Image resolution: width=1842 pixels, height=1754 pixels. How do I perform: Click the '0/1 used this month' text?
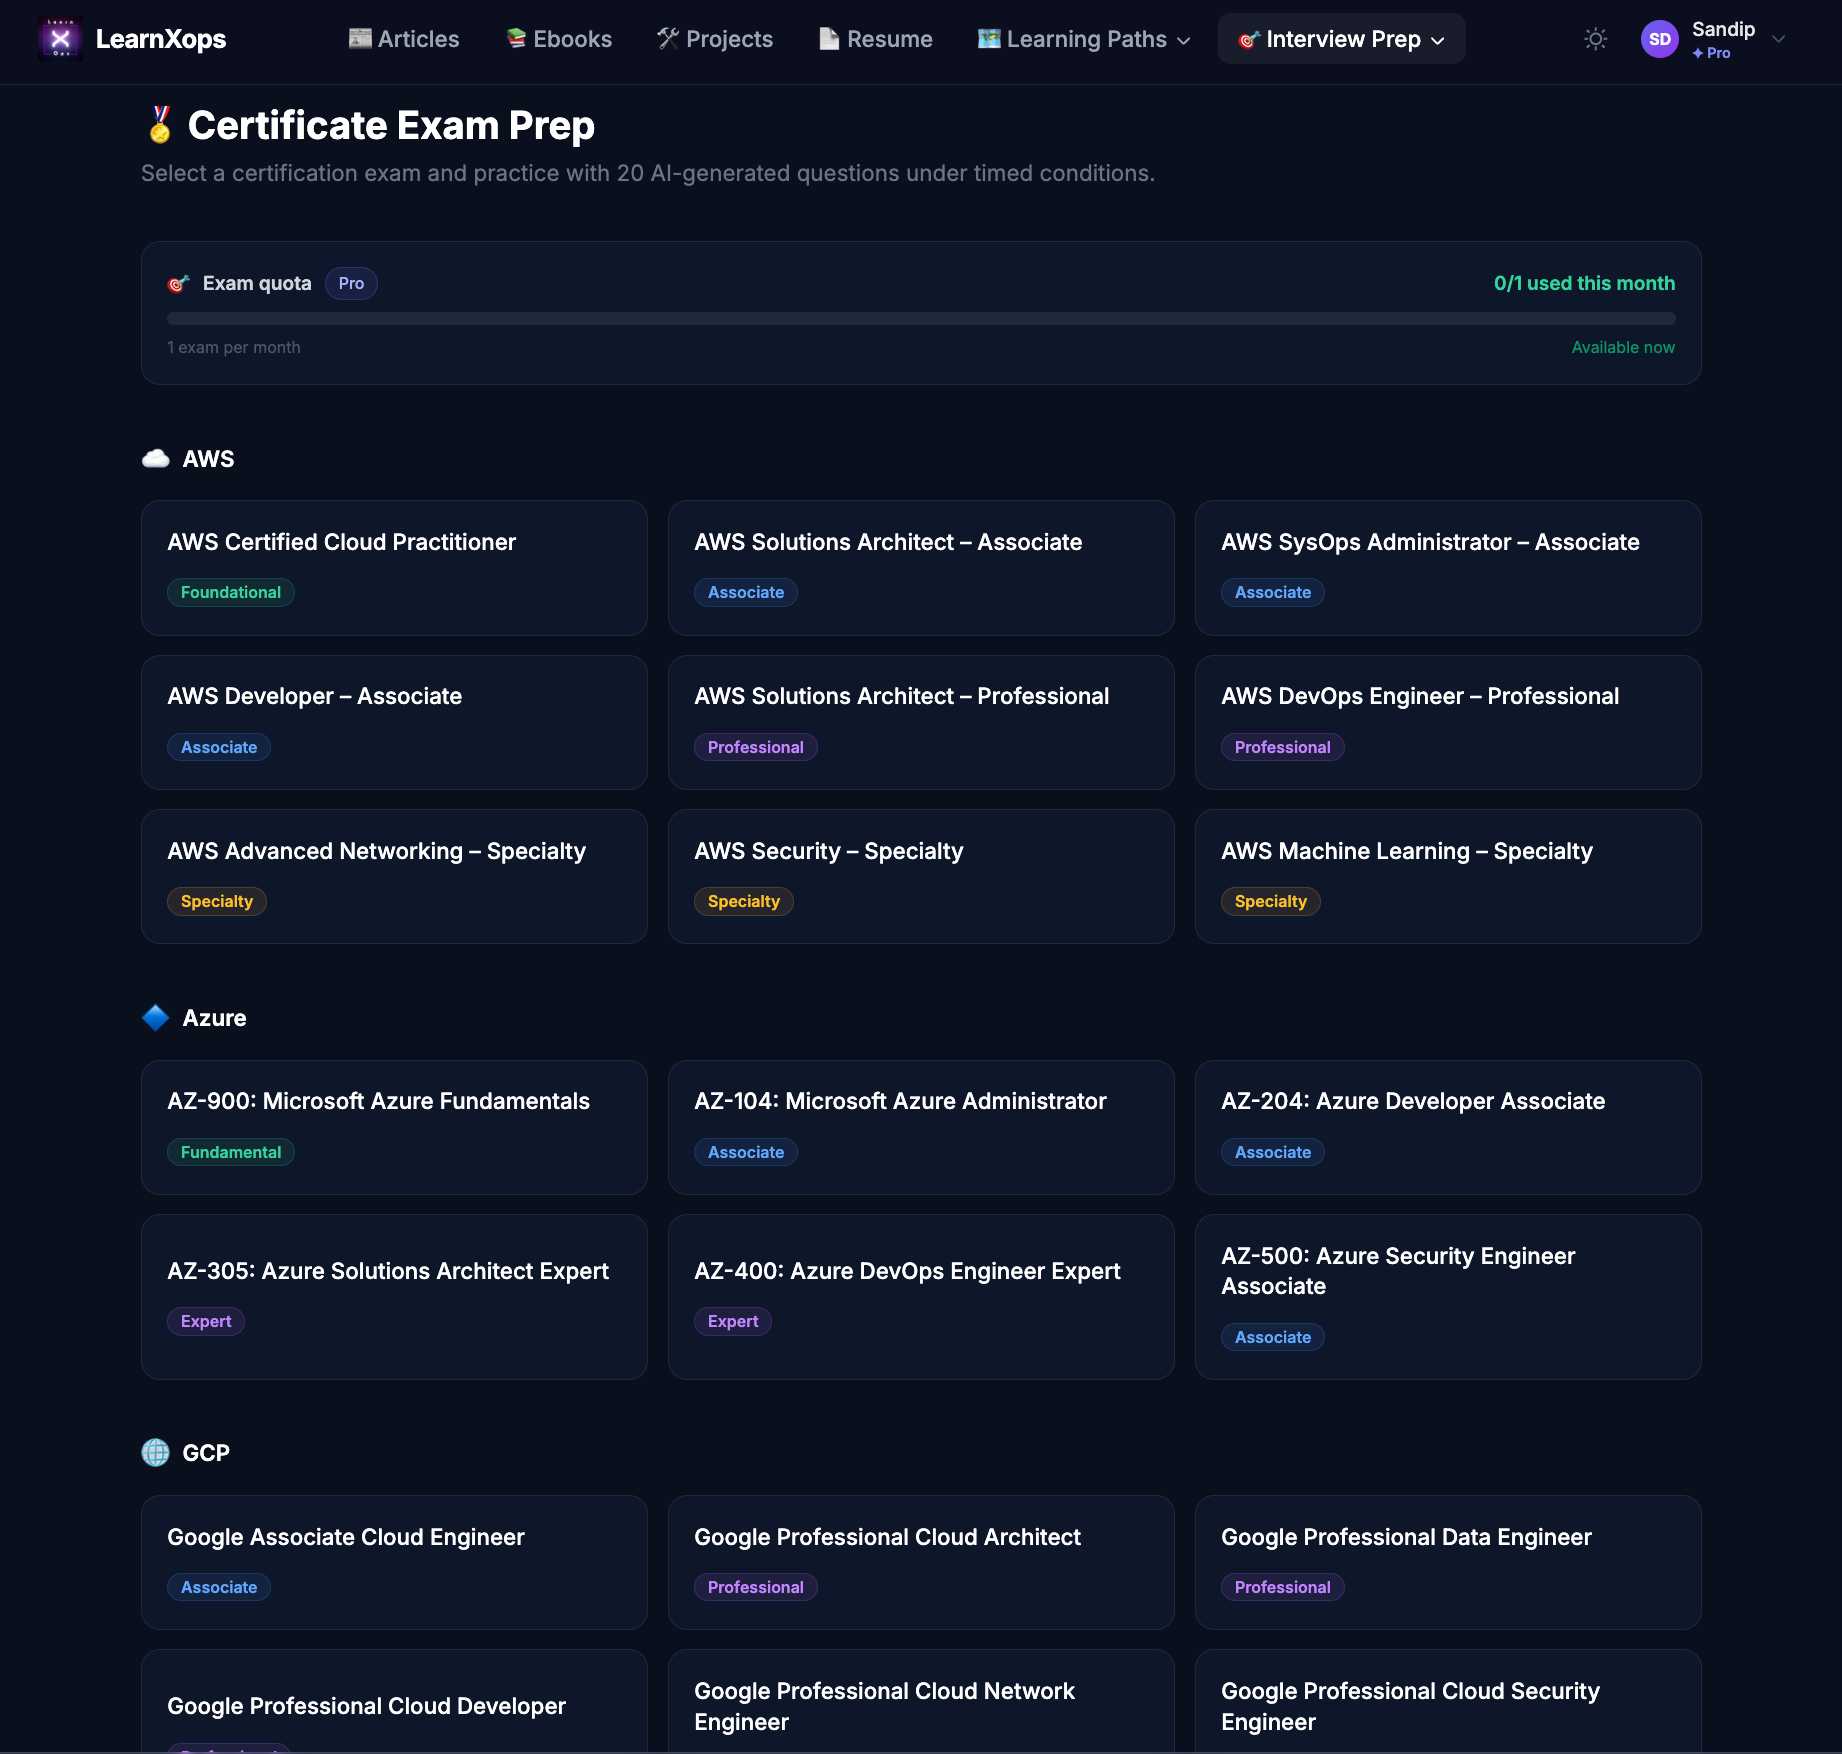(1585, 284)
